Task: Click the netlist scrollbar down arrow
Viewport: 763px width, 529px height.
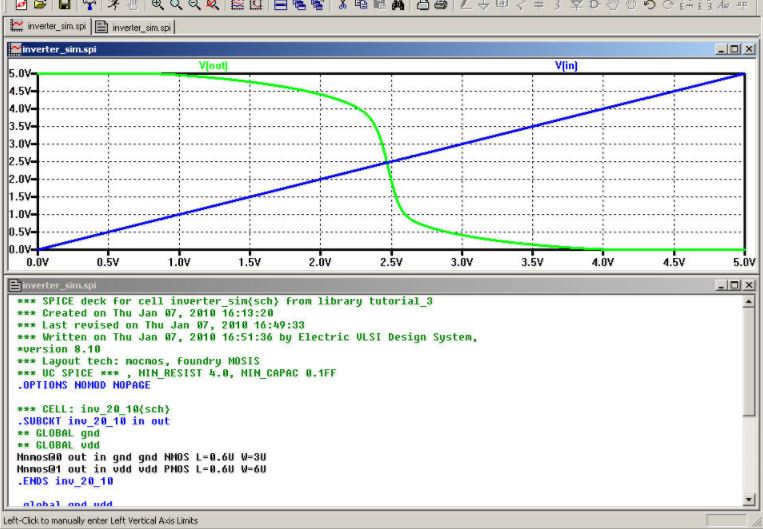Action: coord(750,499)
